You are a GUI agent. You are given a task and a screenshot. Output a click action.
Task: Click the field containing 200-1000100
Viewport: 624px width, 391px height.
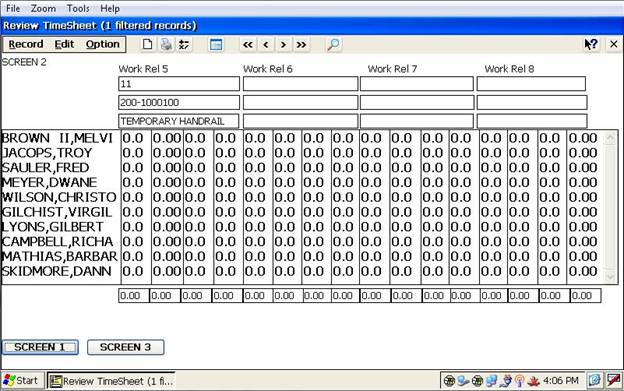(x=179, y=102)
